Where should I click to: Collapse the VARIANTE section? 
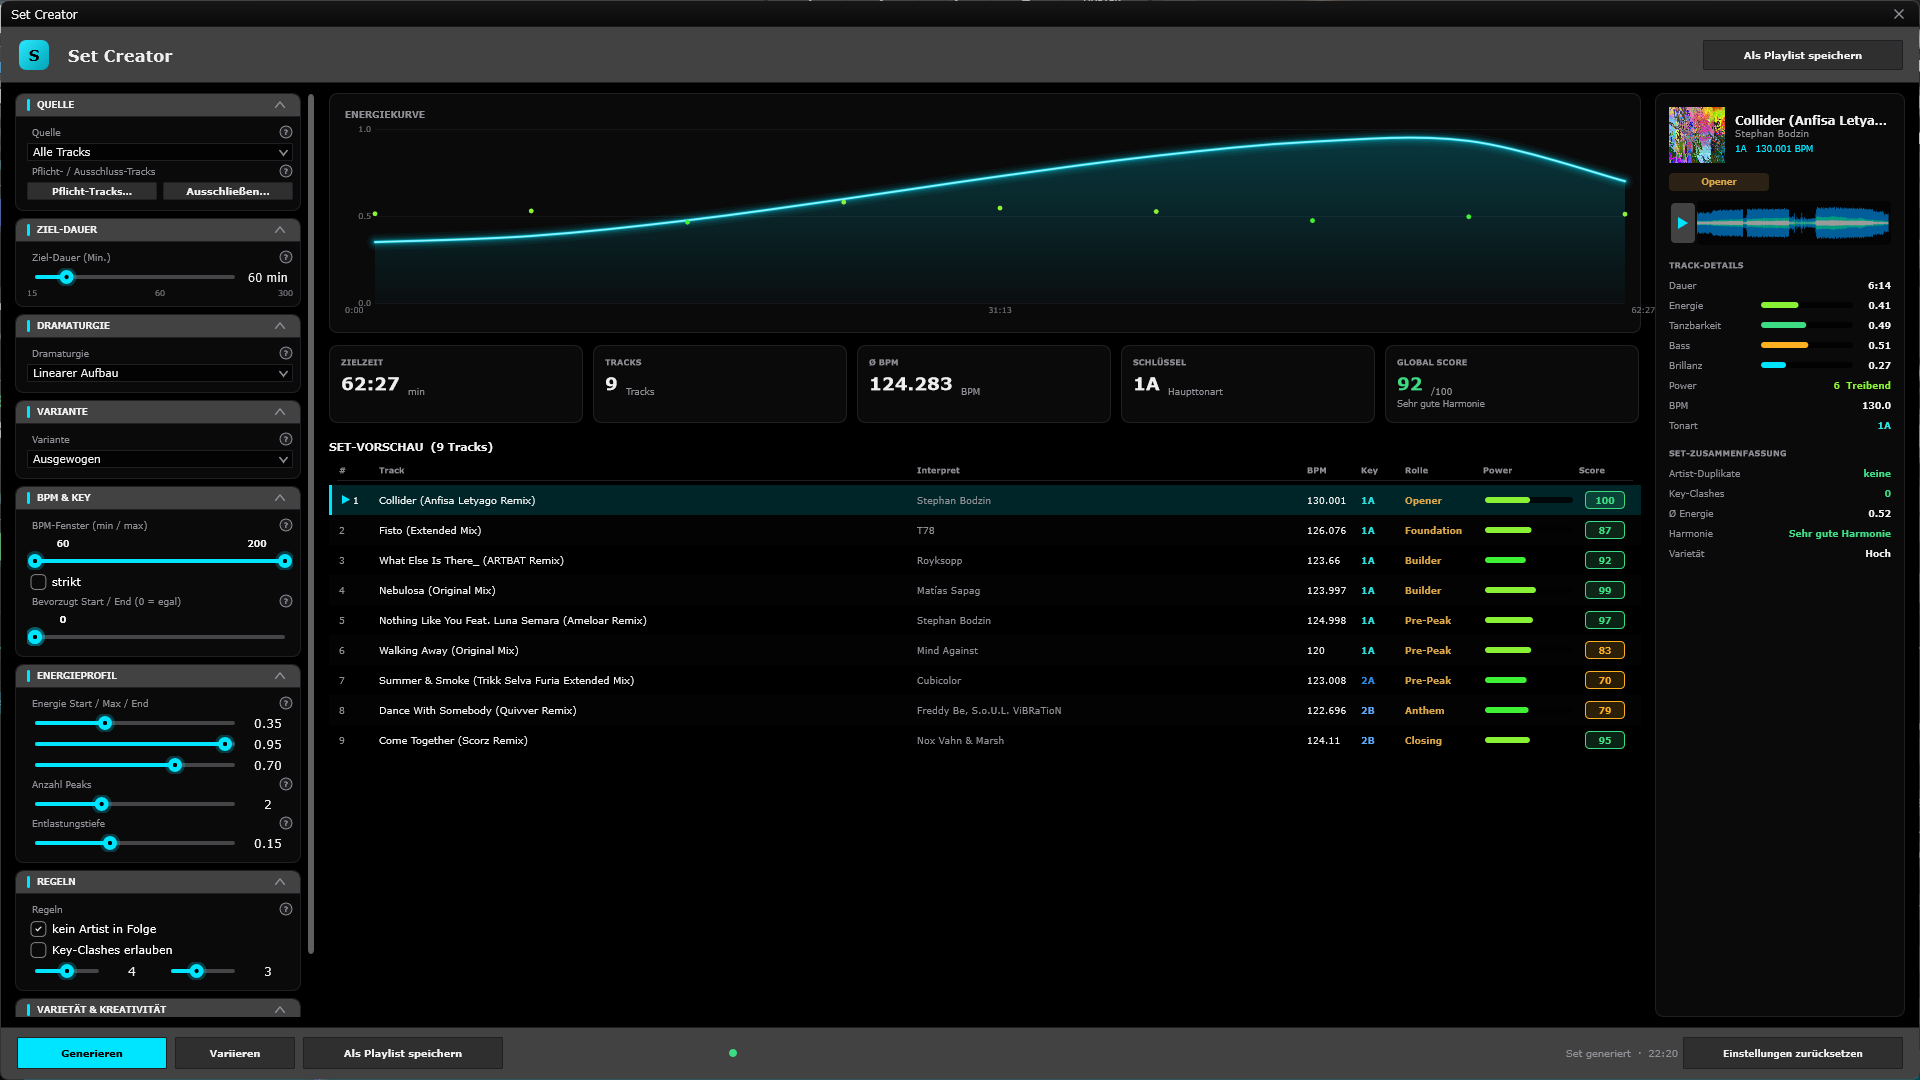coord(280,412)
